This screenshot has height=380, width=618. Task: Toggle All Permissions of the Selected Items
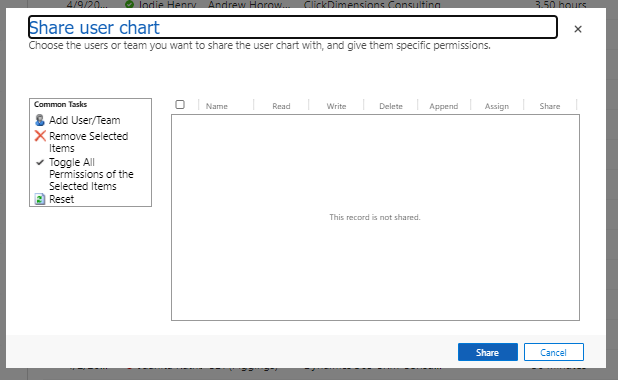tap(91, 174)
